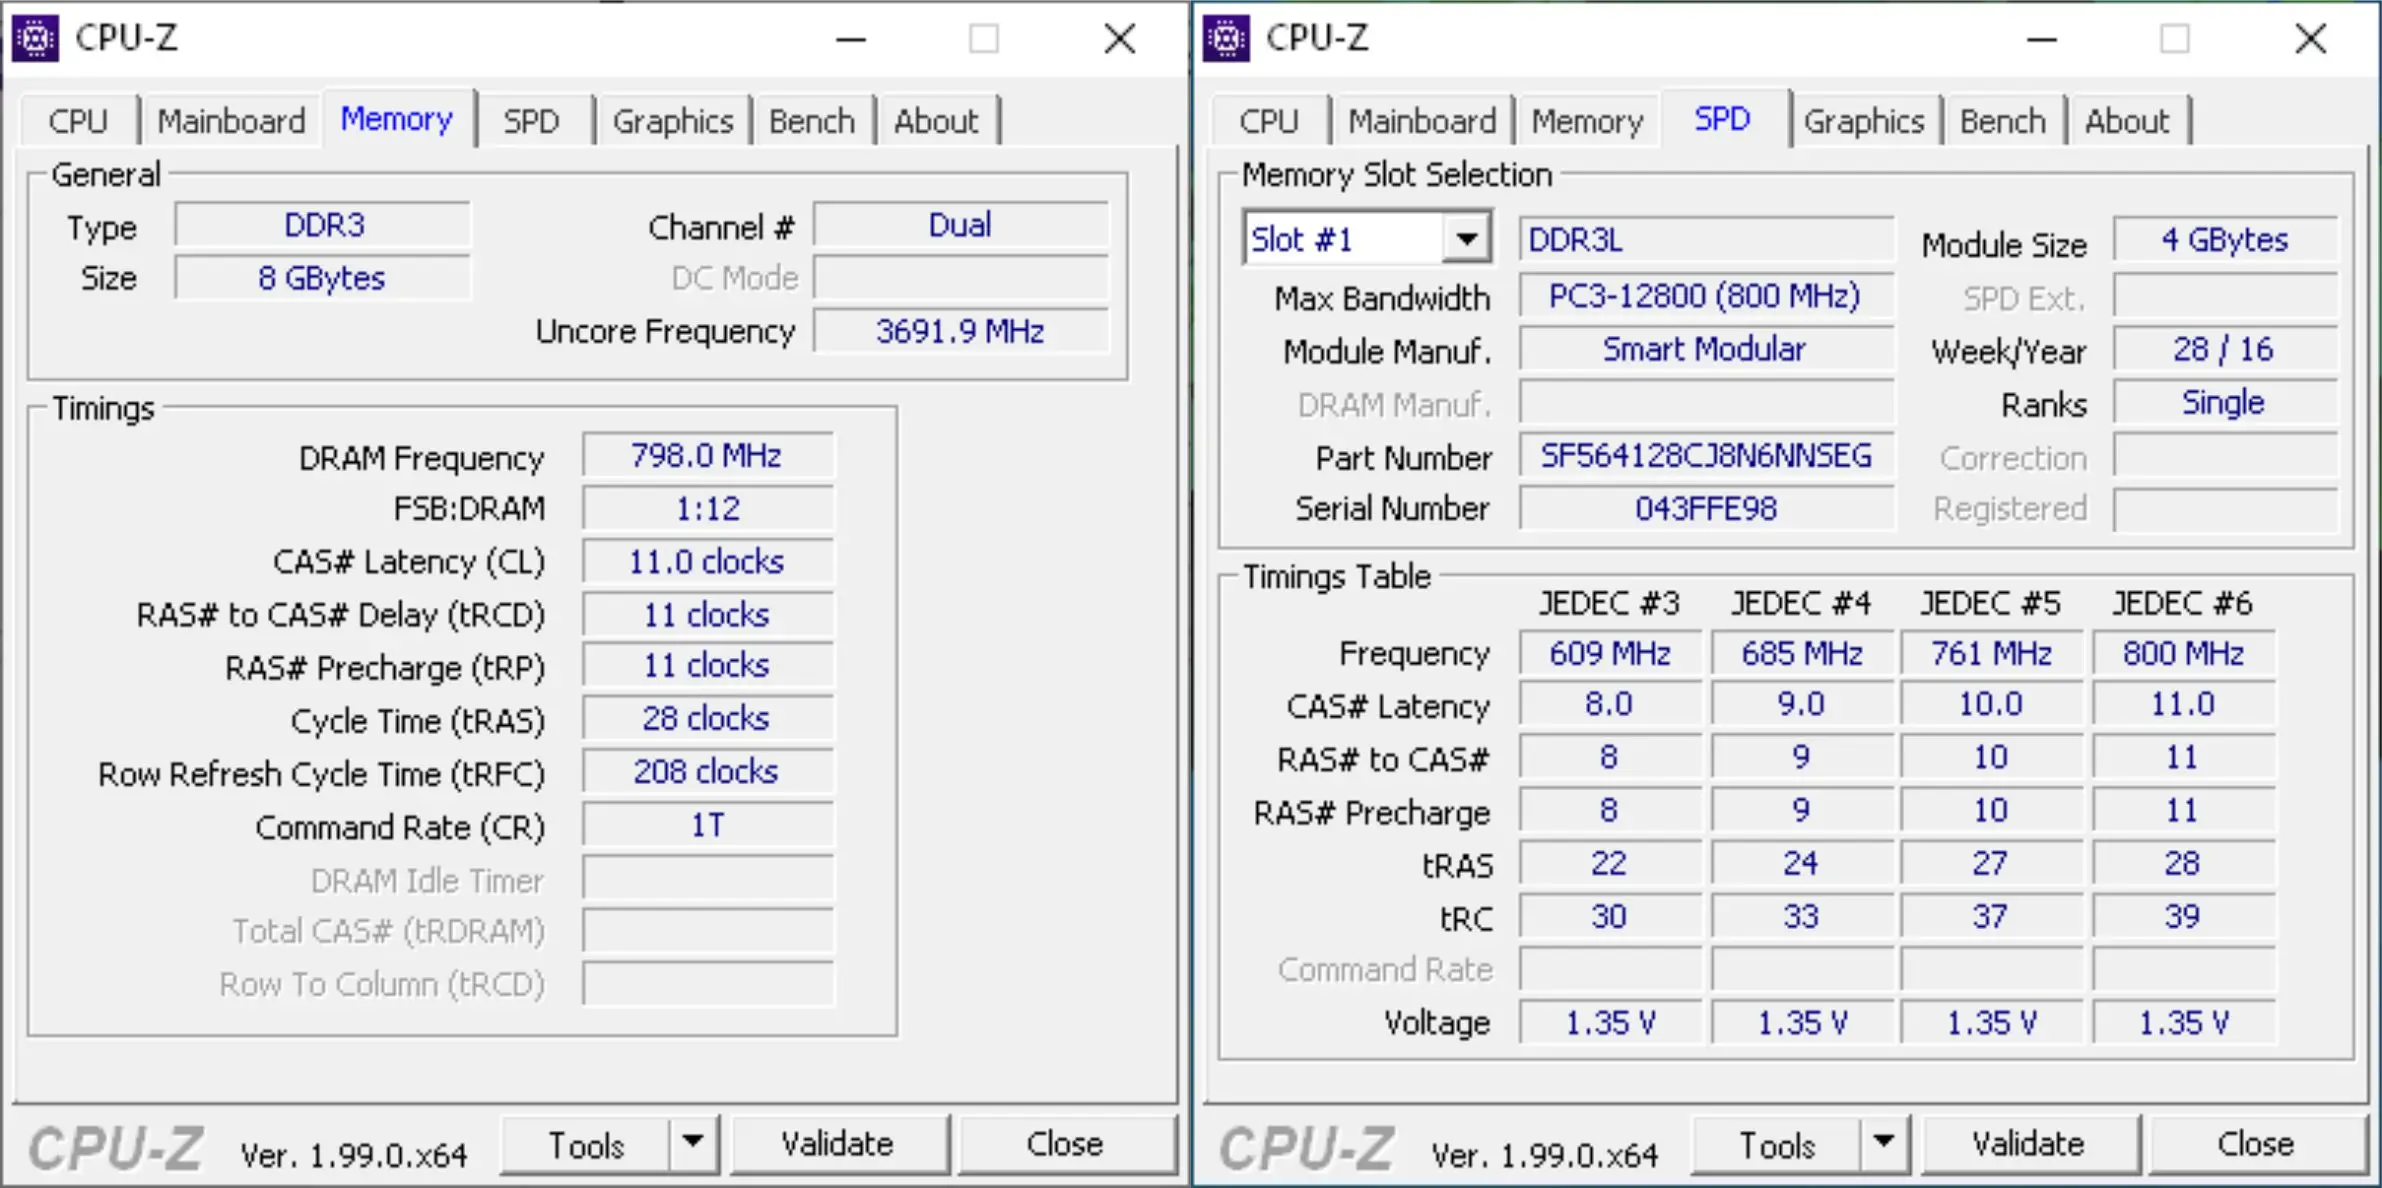Minimize the right CPU-Z window
2382x1188 pixels.
2041,40
